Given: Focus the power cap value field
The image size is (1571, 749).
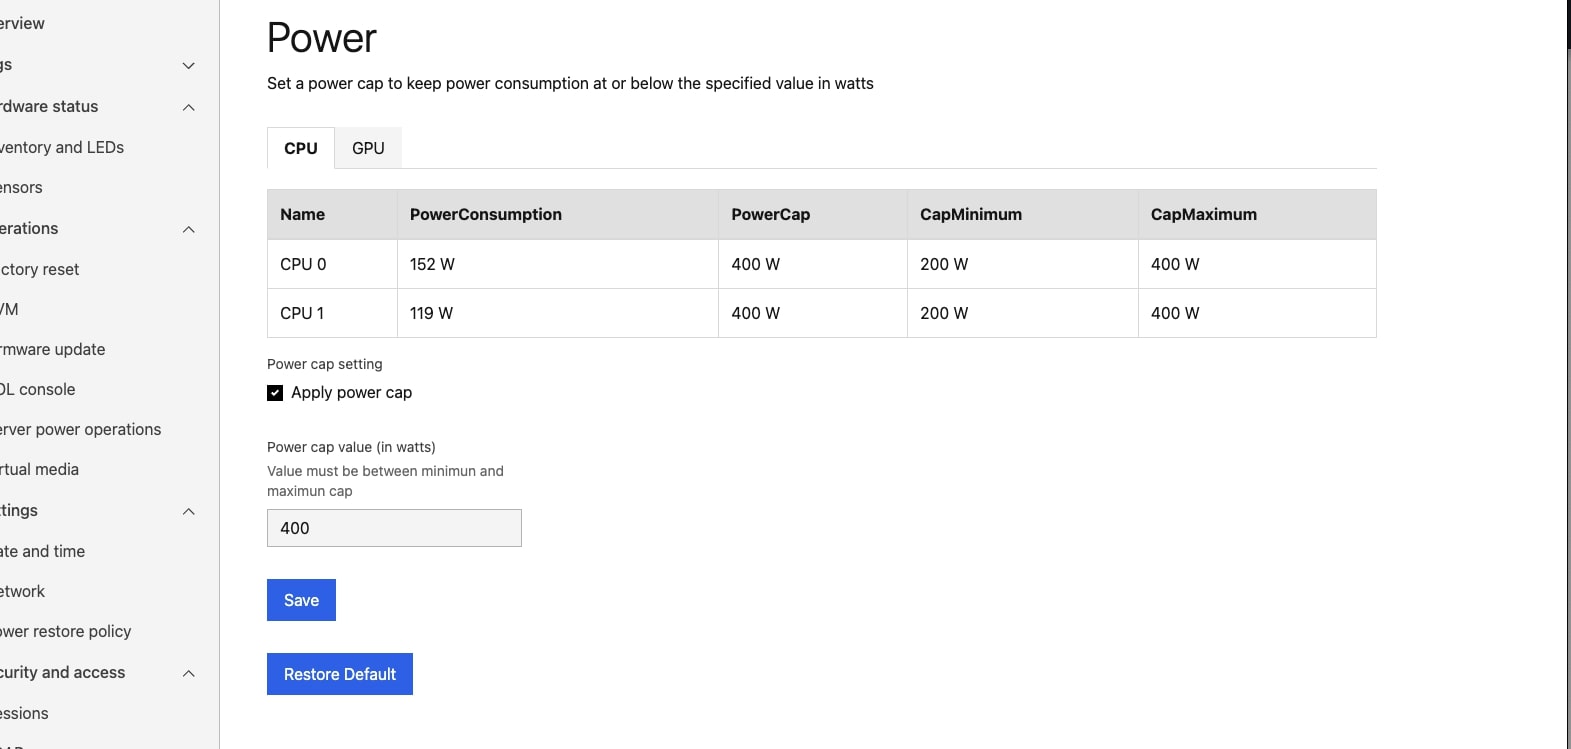Looking at the screenshot, I should [x=394, y=528].
